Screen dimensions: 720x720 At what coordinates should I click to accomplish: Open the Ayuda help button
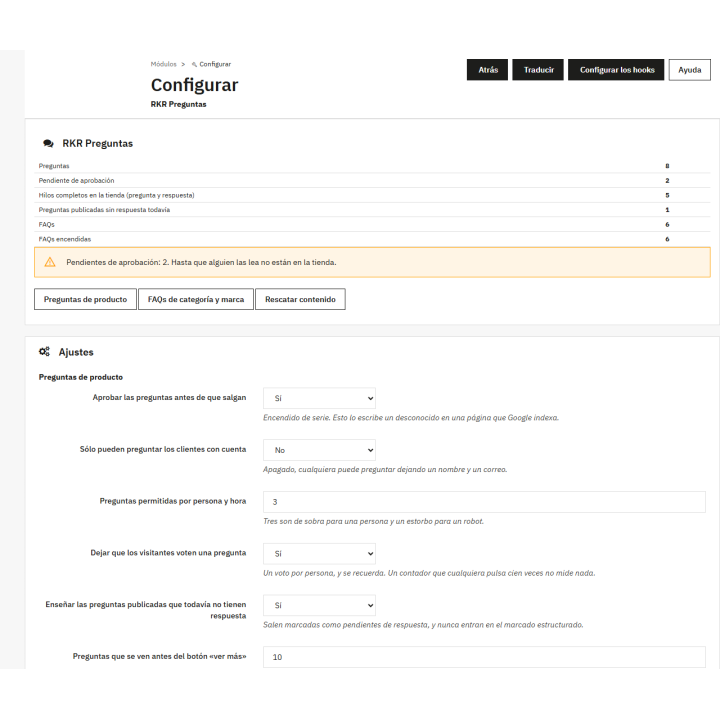689,70
